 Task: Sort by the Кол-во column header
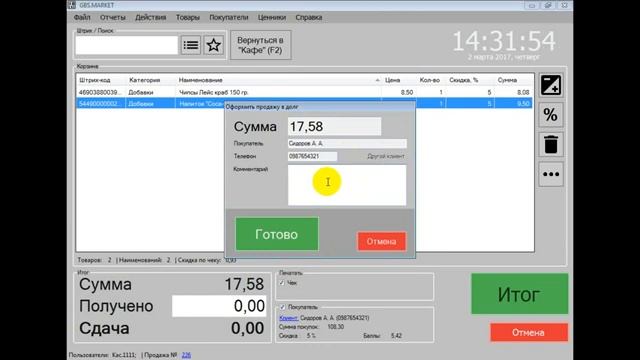429,80
